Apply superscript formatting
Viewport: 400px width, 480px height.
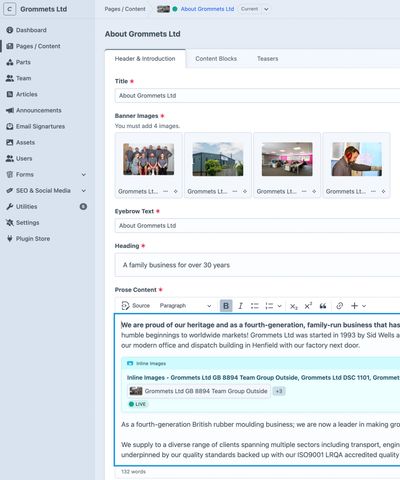click(308, 306)
